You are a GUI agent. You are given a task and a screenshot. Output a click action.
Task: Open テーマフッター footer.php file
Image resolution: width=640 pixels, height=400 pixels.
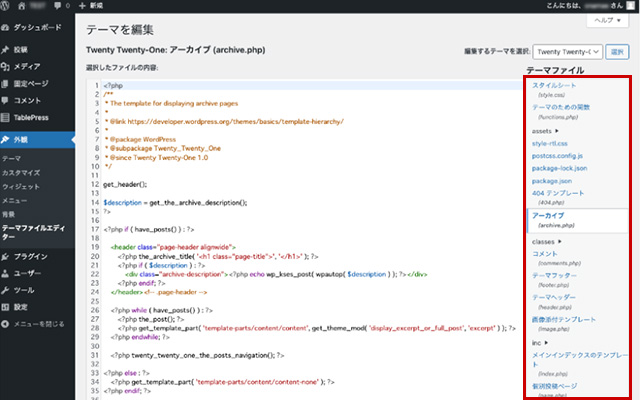click(x=554, y=276)
